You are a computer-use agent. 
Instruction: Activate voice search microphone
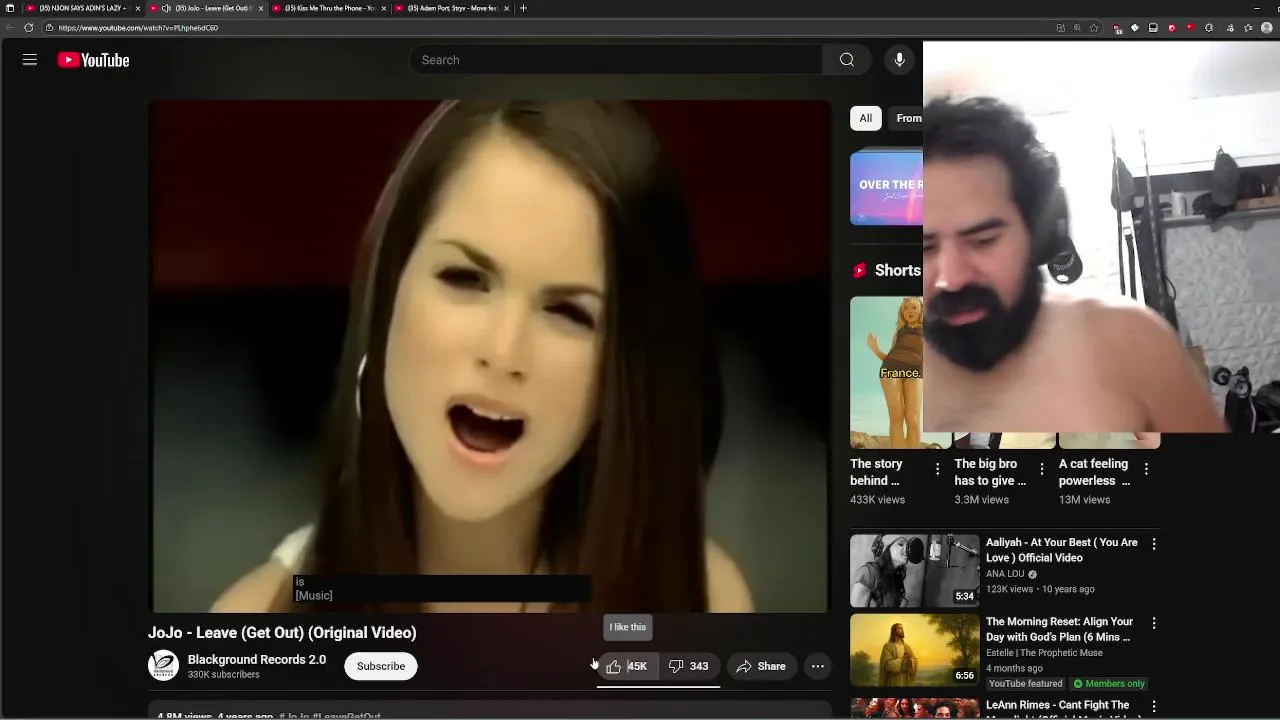tap(899, 60)
